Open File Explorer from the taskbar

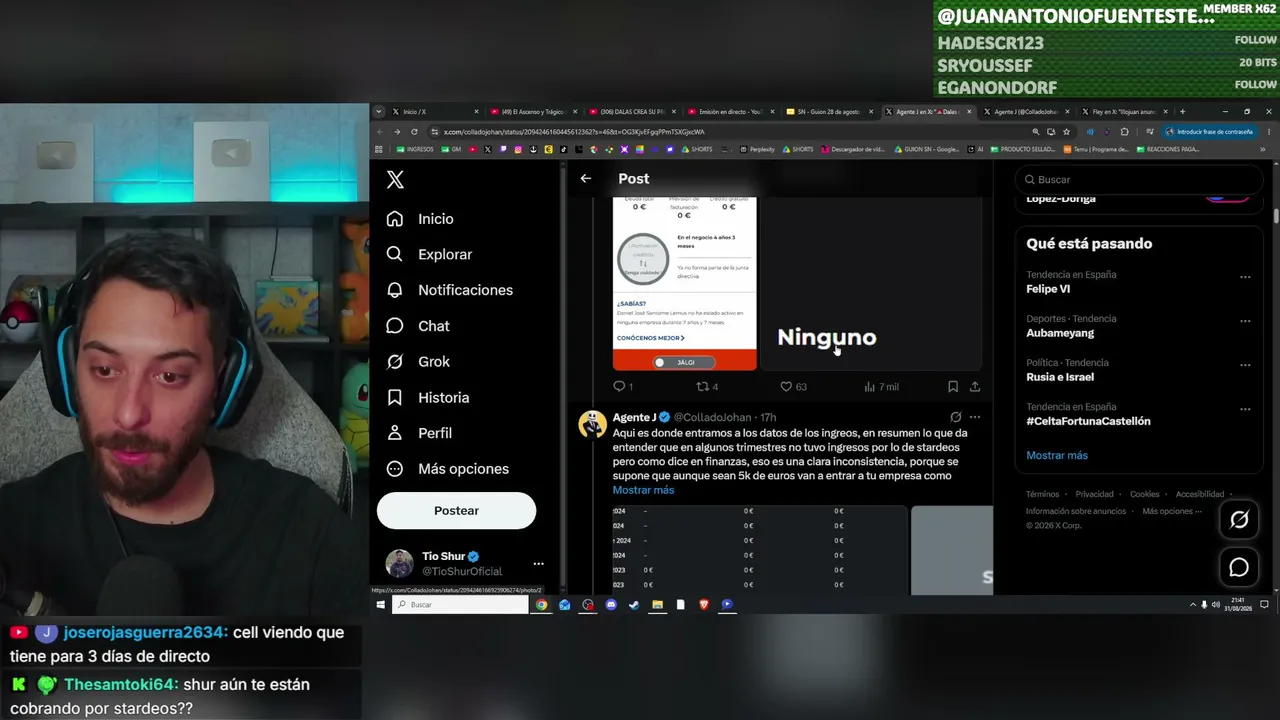(657, 605)
